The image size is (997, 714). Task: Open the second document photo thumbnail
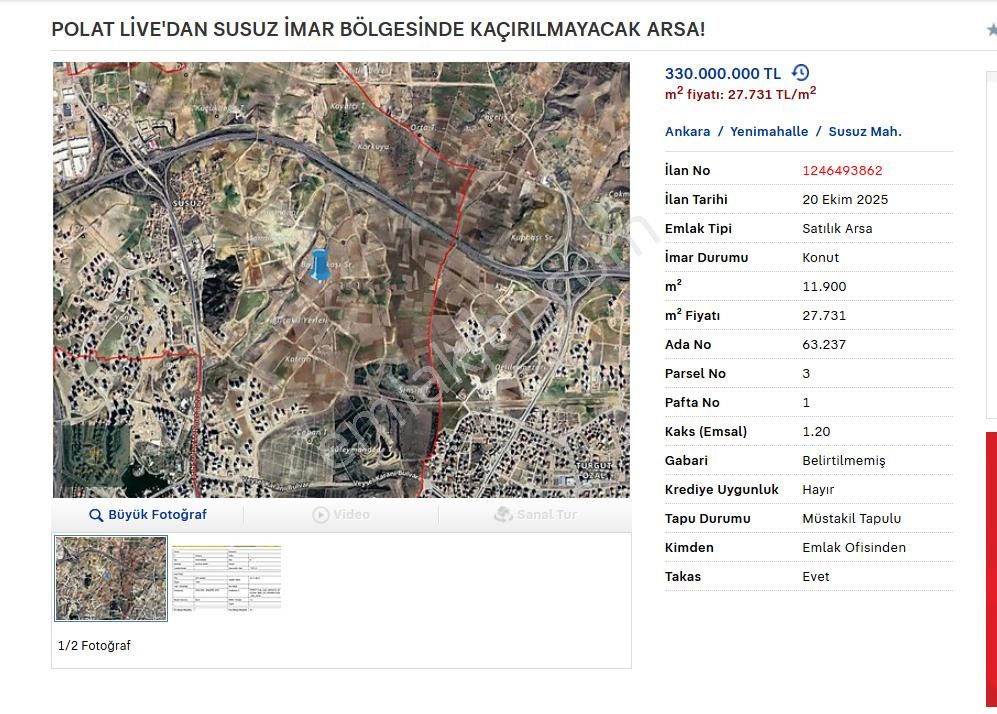226,578
